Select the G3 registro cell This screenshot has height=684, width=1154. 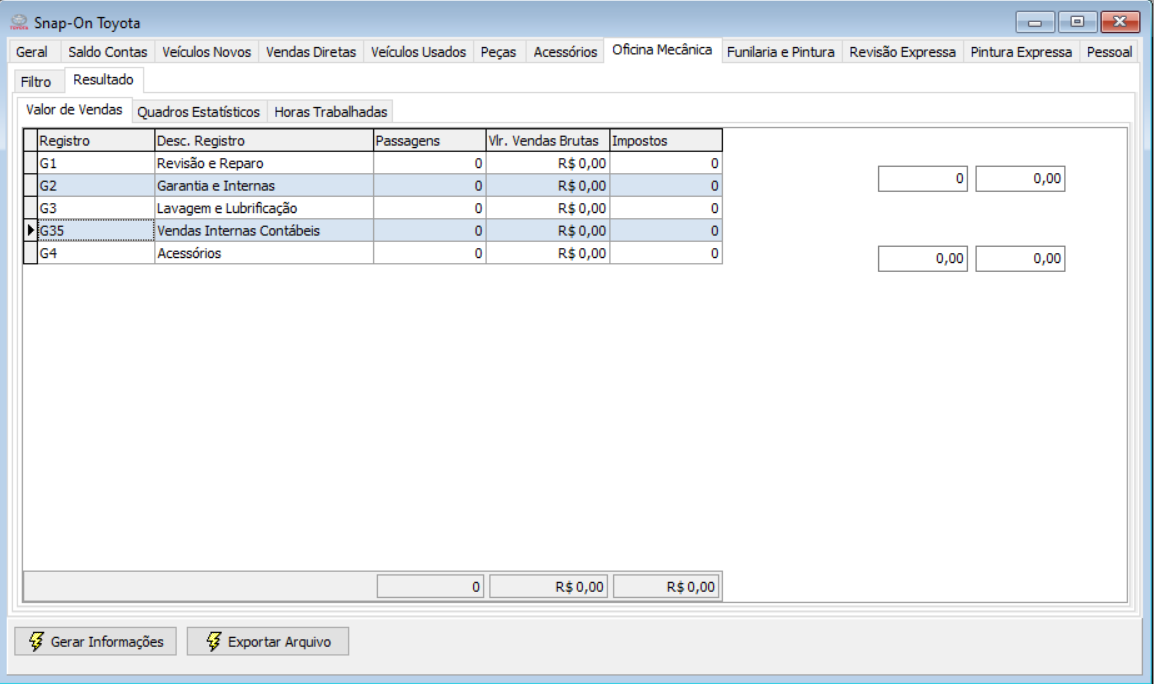click(96, 208)
